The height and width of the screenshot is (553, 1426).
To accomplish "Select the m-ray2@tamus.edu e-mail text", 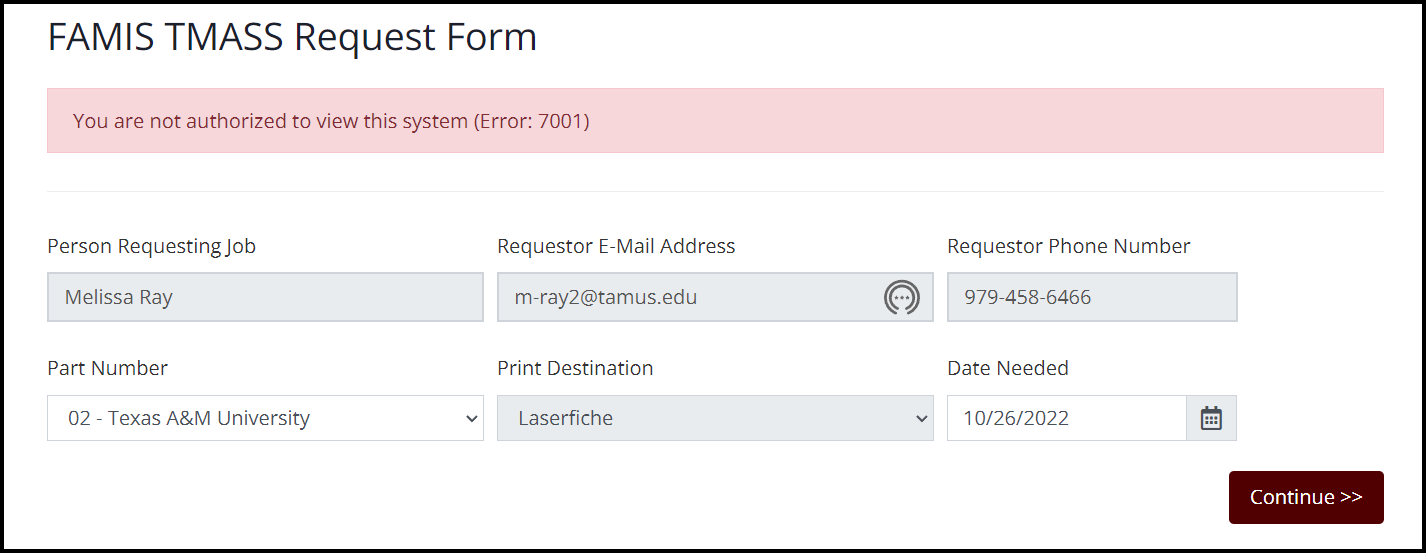I will pyautogui.click(x=606, y=297).
